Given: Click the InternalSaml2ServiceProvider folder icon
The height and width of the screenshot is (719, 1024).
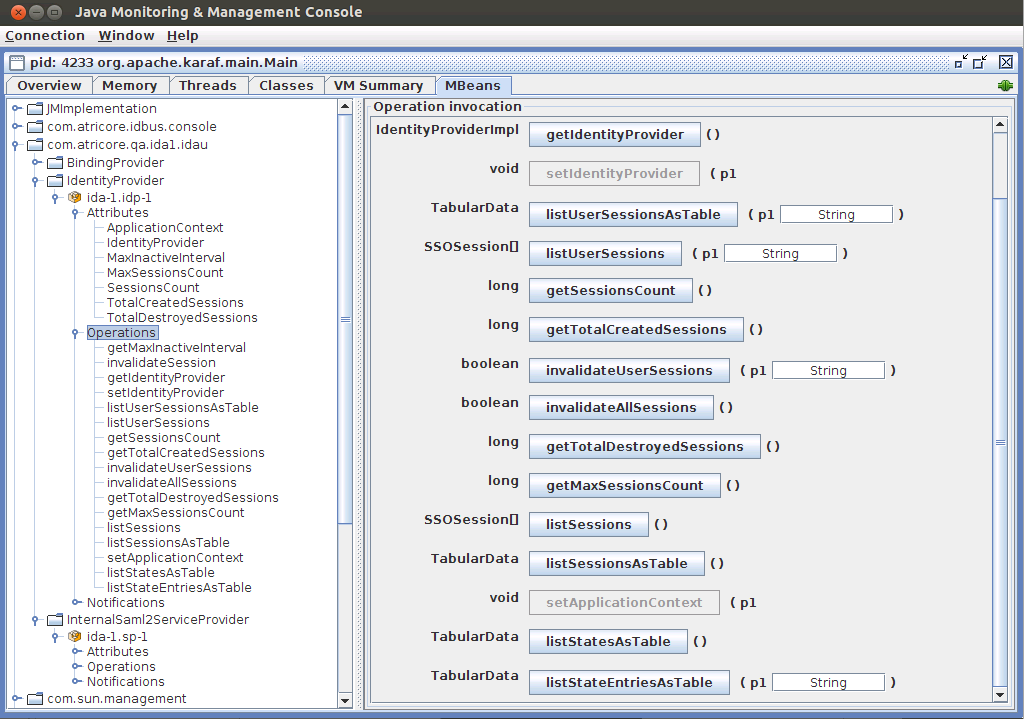Looking at the screenshot, I should [56, 620].
